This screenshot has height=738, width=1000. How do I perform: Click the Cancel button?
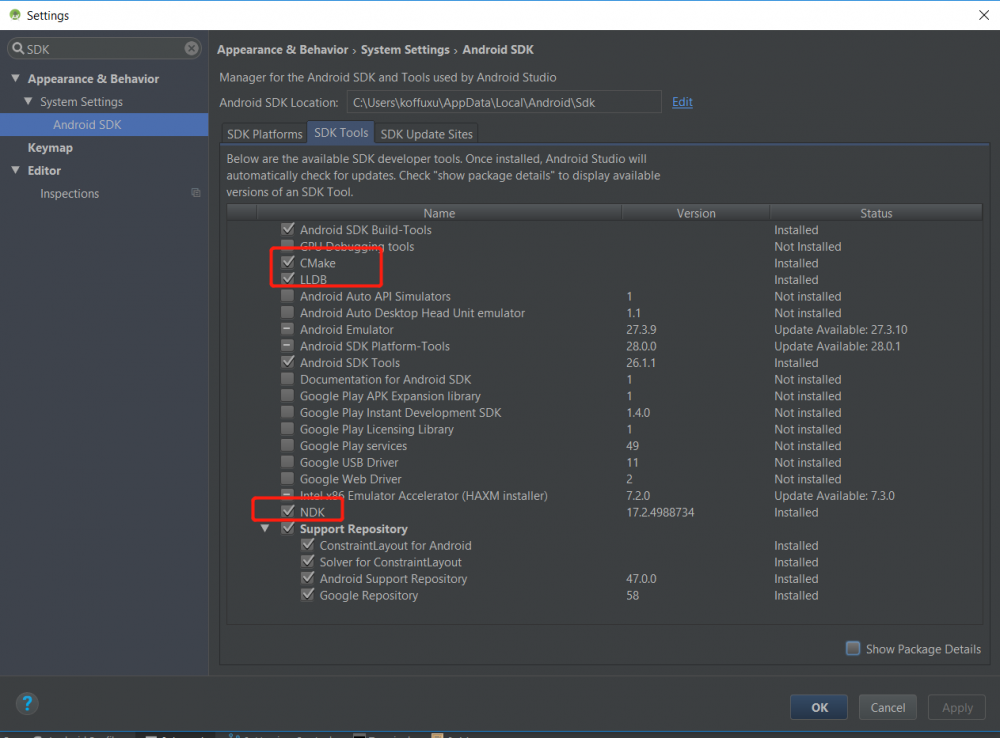[888, 707]
